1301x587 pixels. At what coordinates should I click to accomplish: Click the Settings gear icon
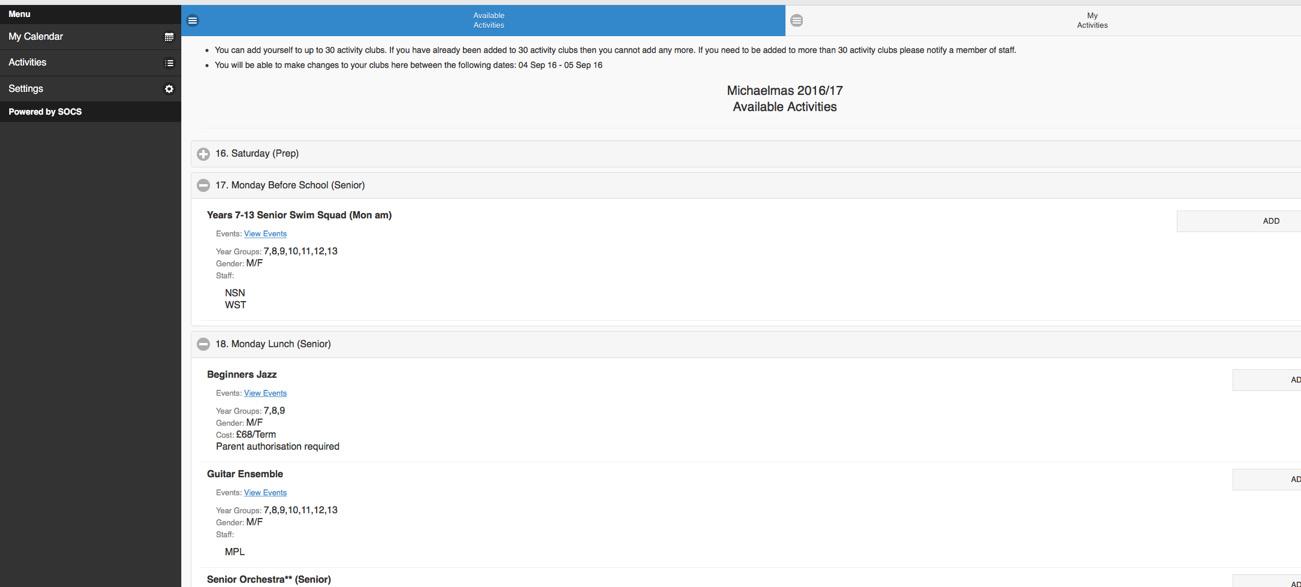pyautogui.click(x=169, y=89)
